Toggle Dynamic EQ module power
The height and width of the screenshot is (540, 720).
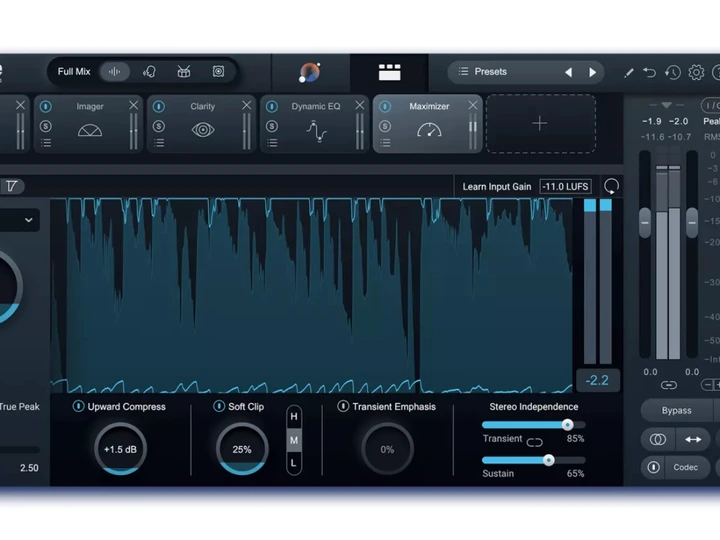point(272,107)
